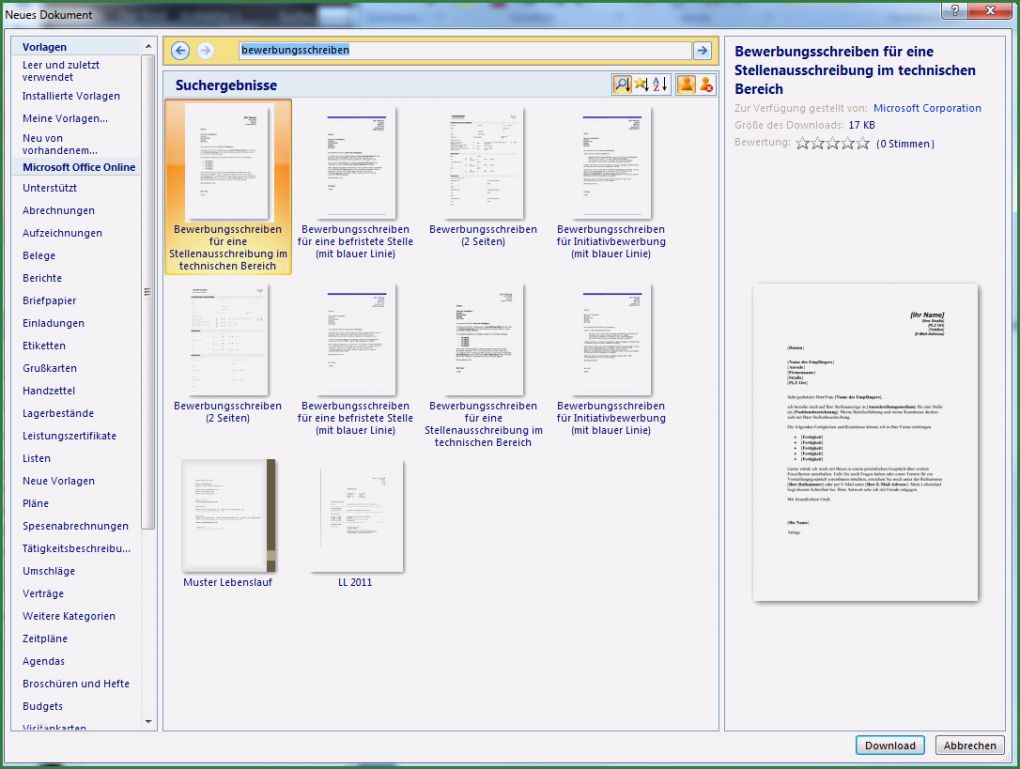Sort results by star rating
The image size is (1020, 769).
coord(641,85)
